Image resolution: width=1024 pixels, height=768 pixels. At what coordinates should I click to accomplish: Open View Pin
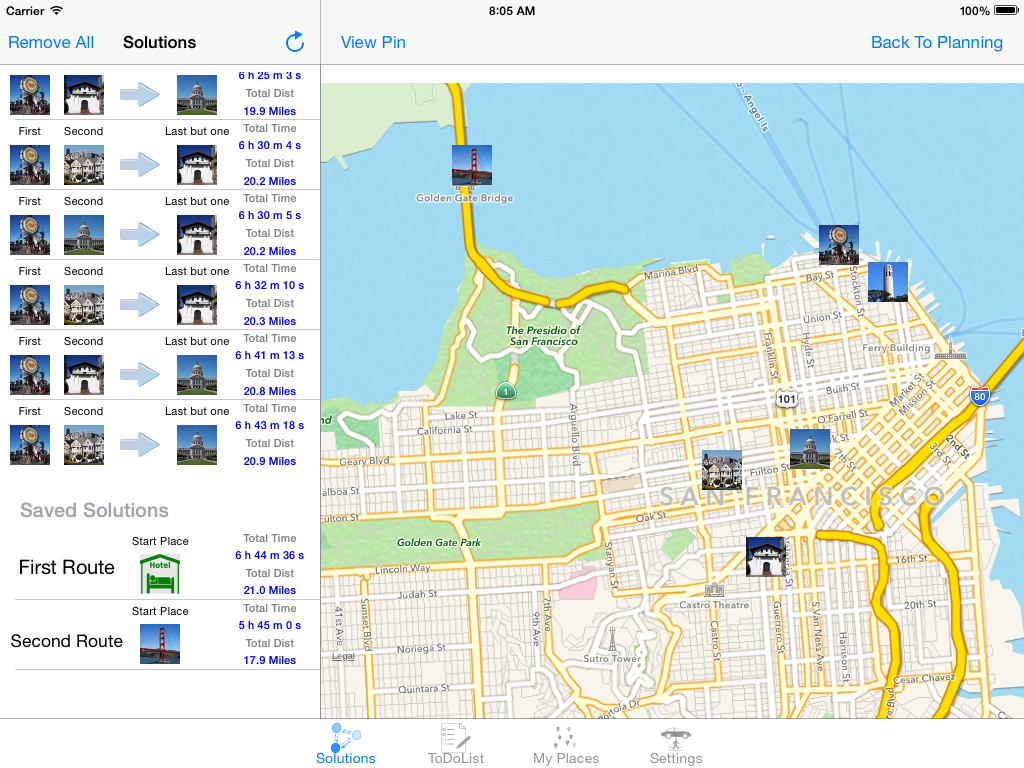click(373, 42)
